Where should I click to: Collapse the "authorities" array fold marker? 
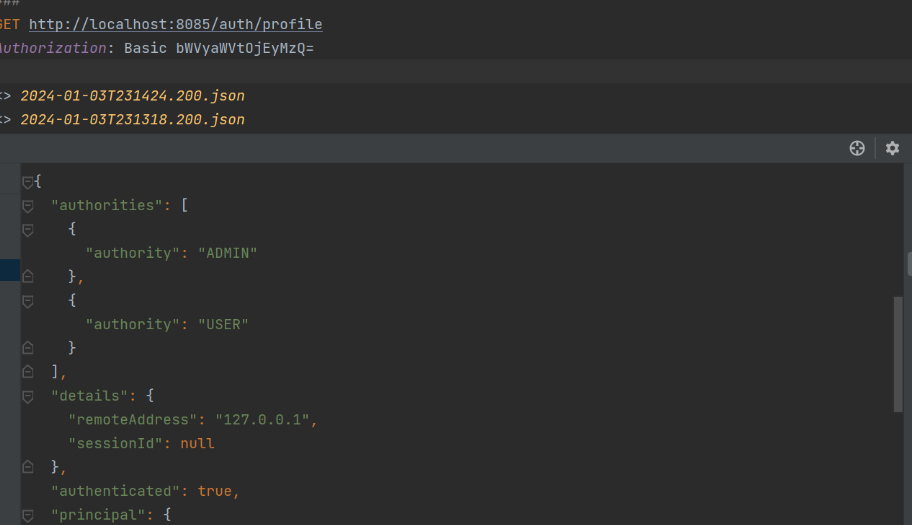pyautogui.click(x=27, y=206)
